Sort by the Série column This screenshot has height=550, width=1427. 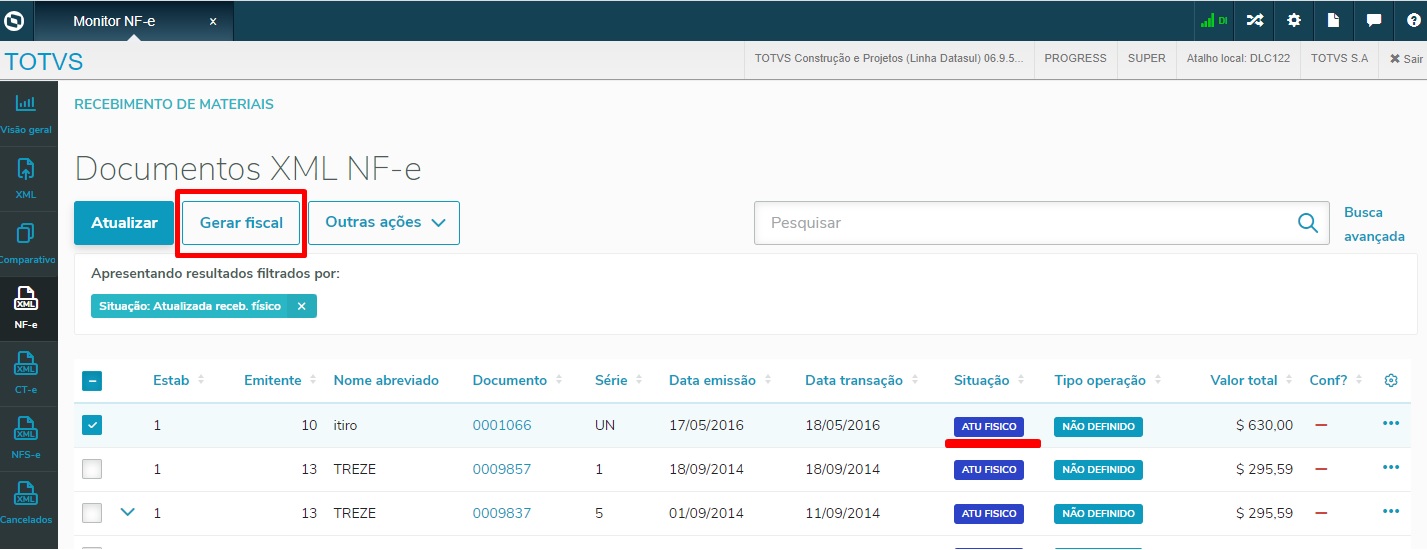tap(618, 380)
